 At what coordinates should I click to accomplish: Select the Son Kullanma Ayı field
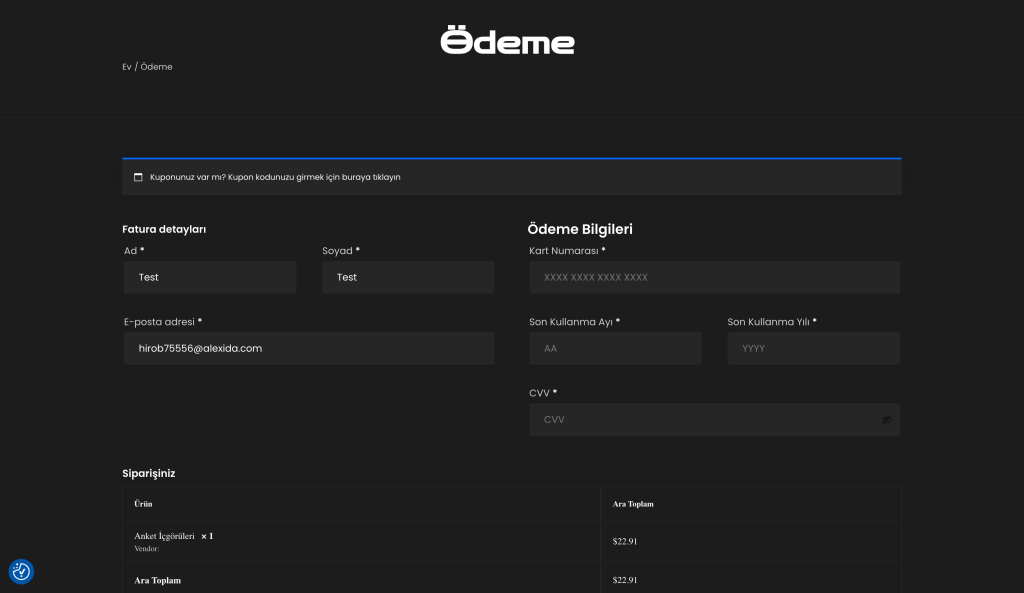click(x=615, y=348)
